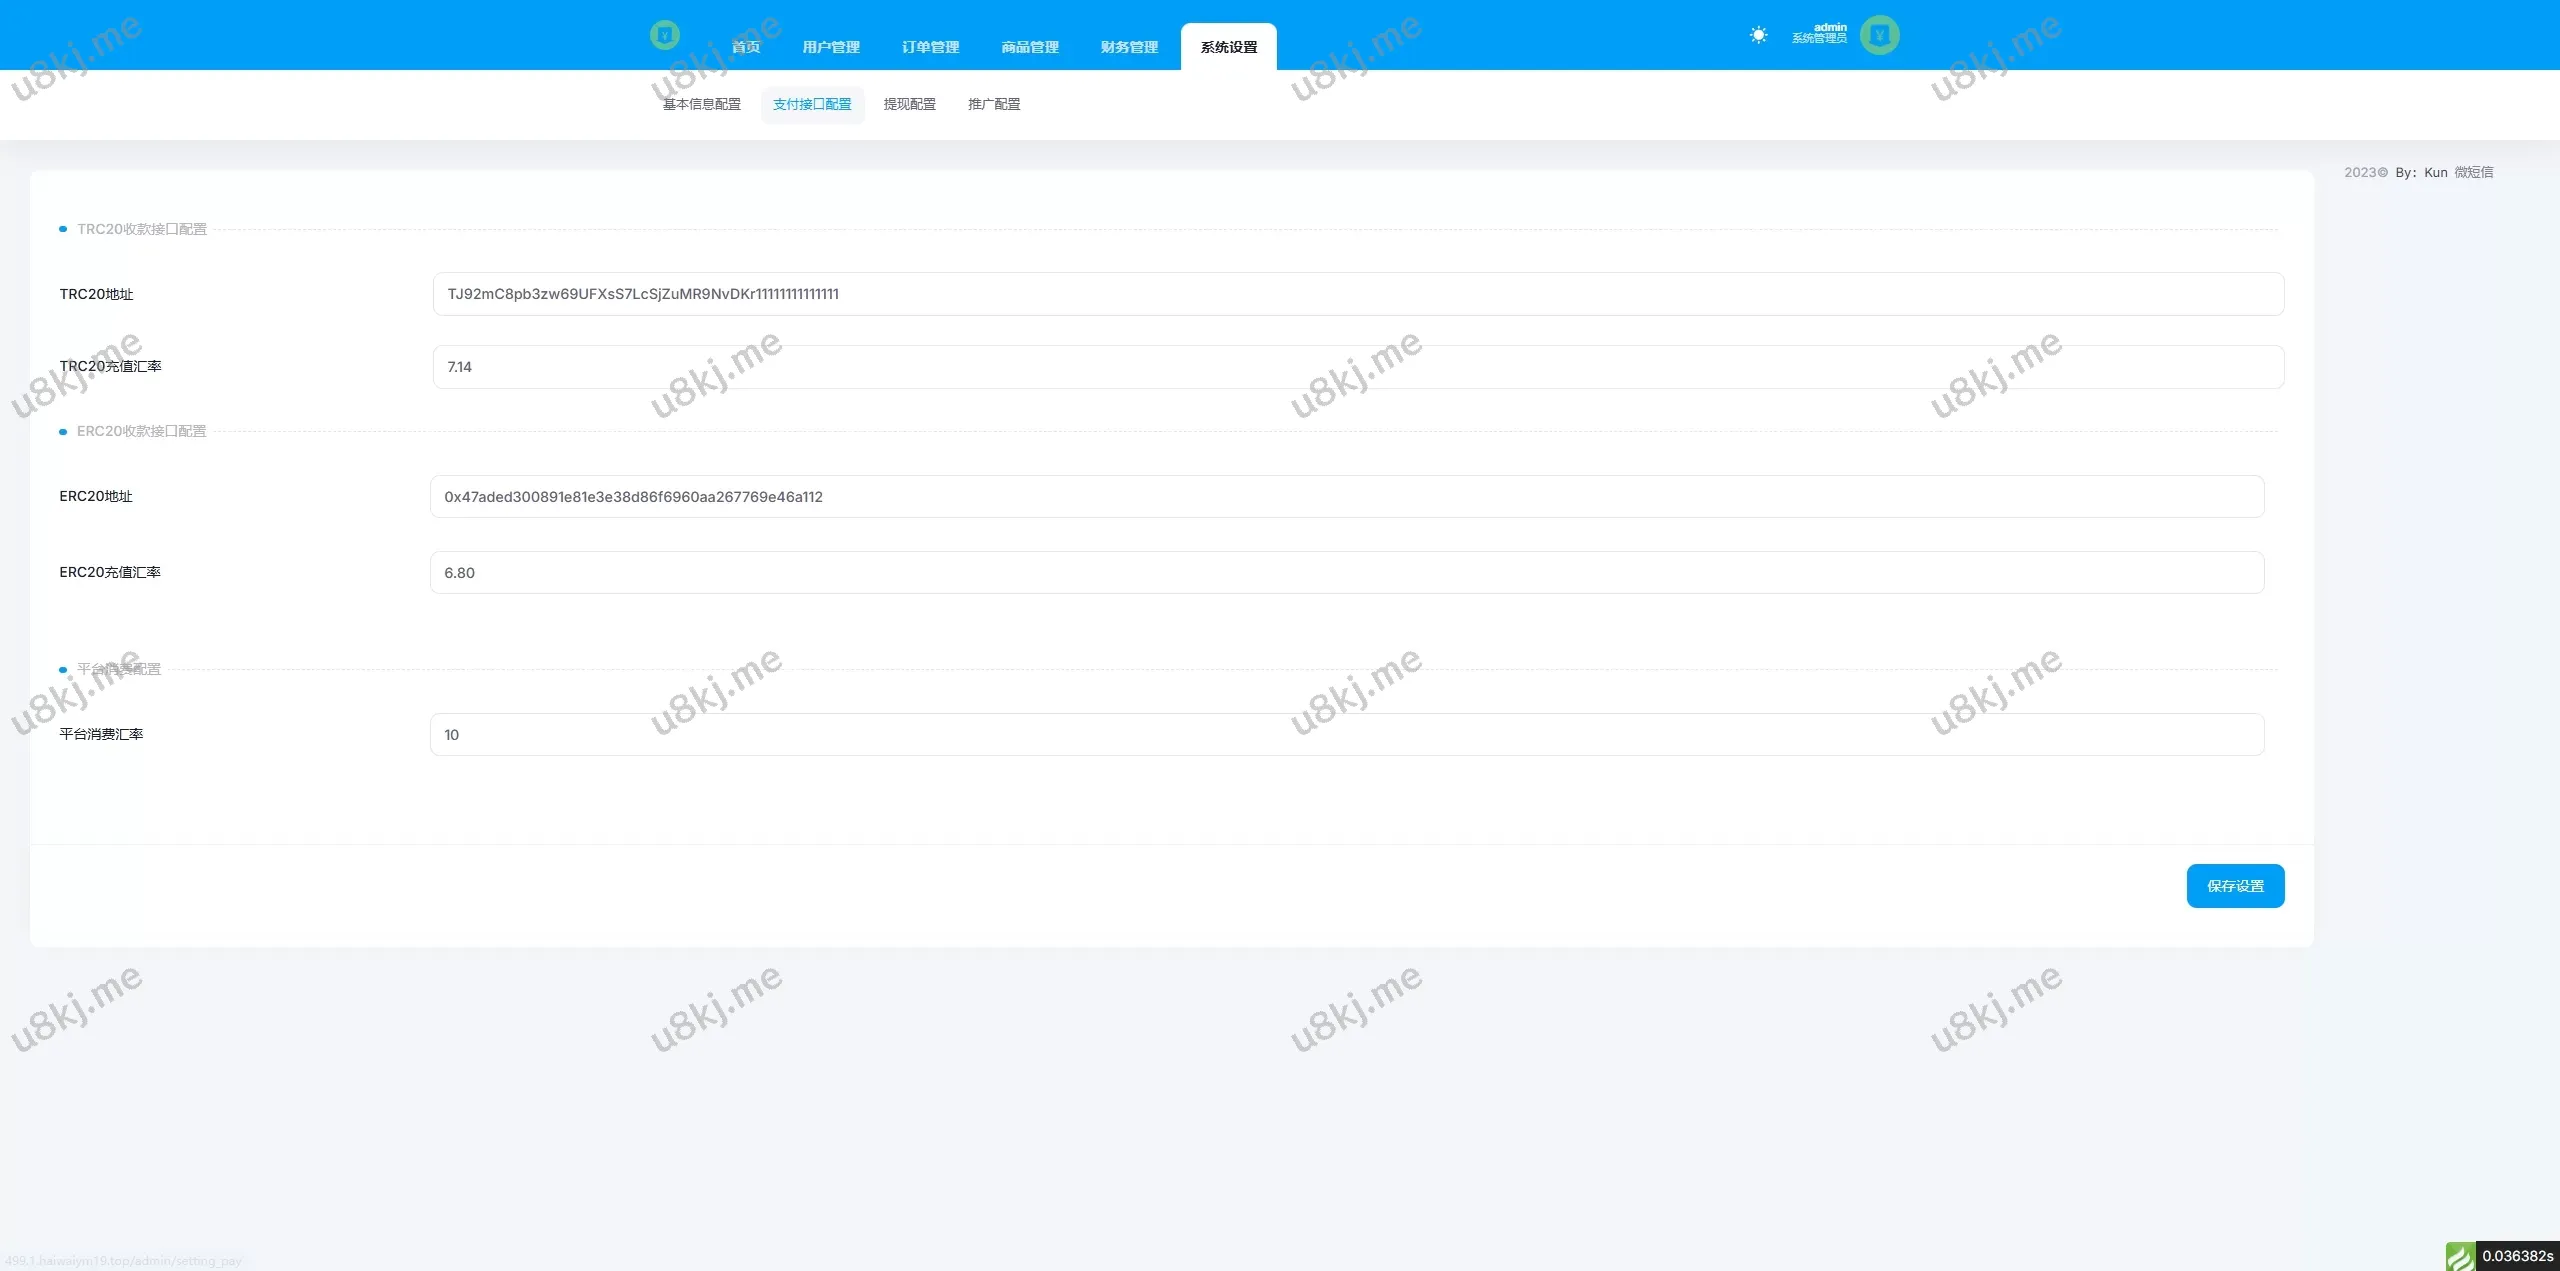Click the site logo icon

[x=665, y=35]
